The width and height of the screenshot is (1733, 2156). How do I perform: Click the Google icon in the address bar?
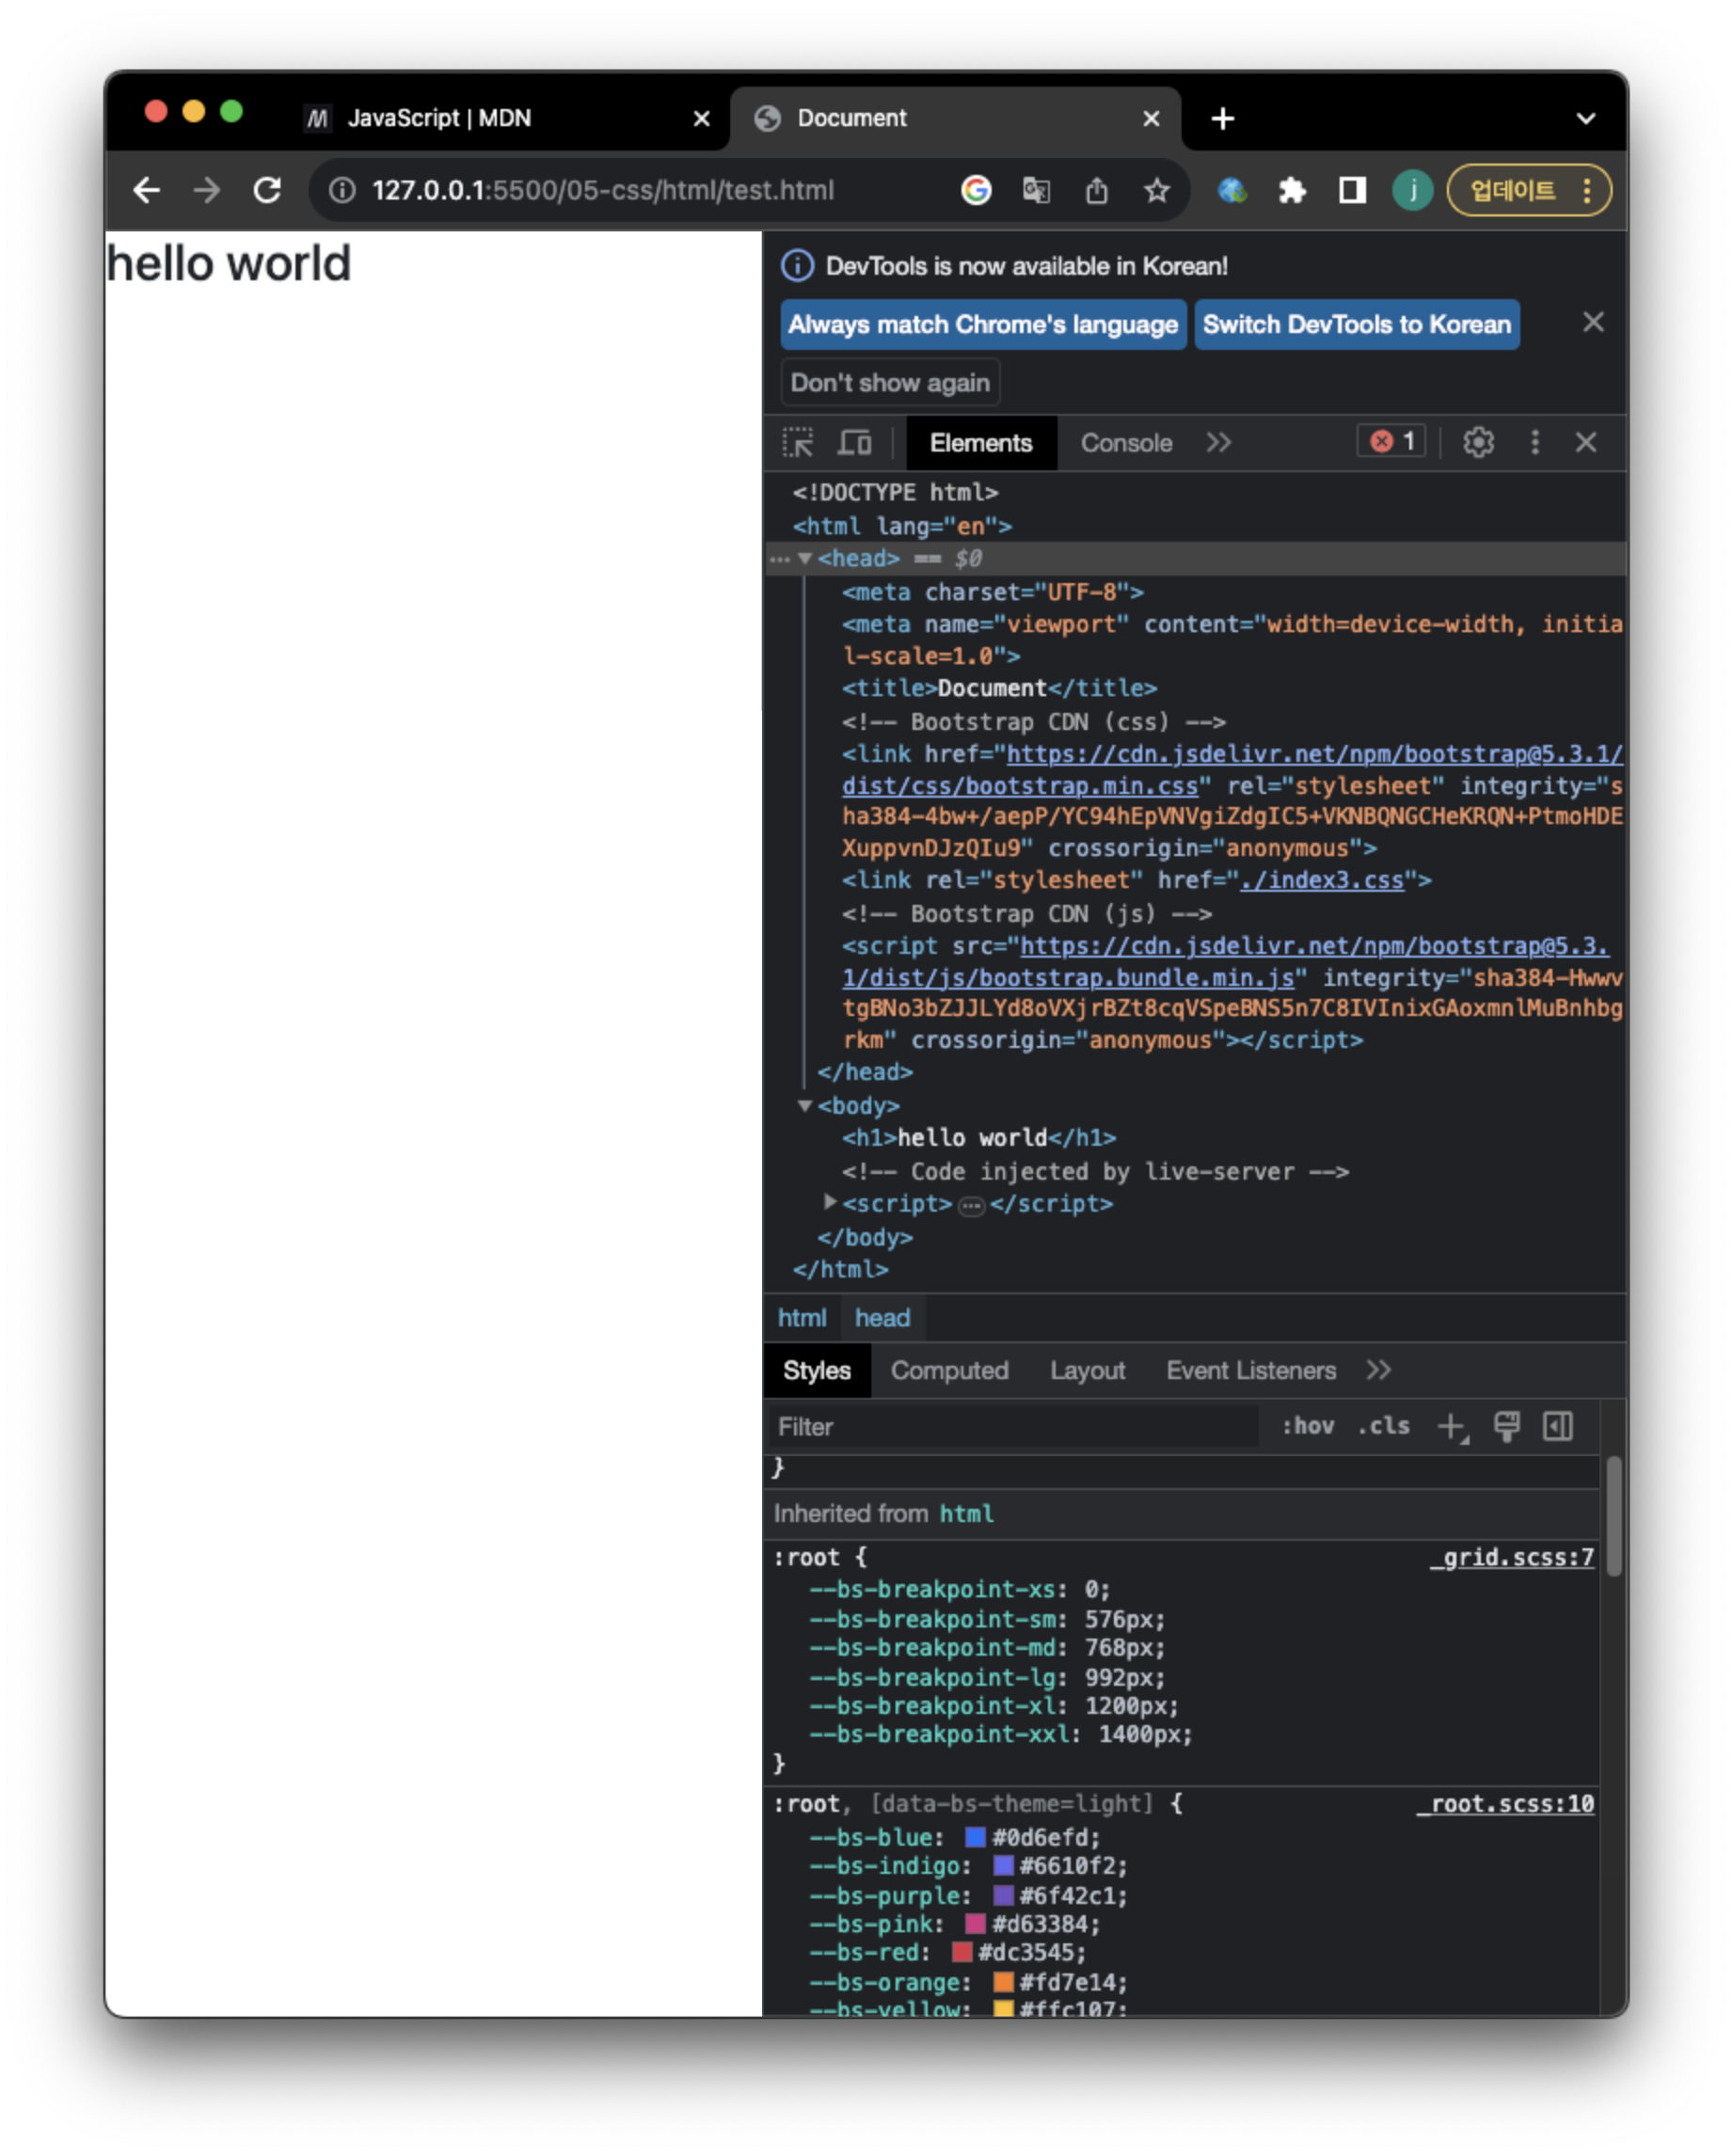click(x=975, y=190)
